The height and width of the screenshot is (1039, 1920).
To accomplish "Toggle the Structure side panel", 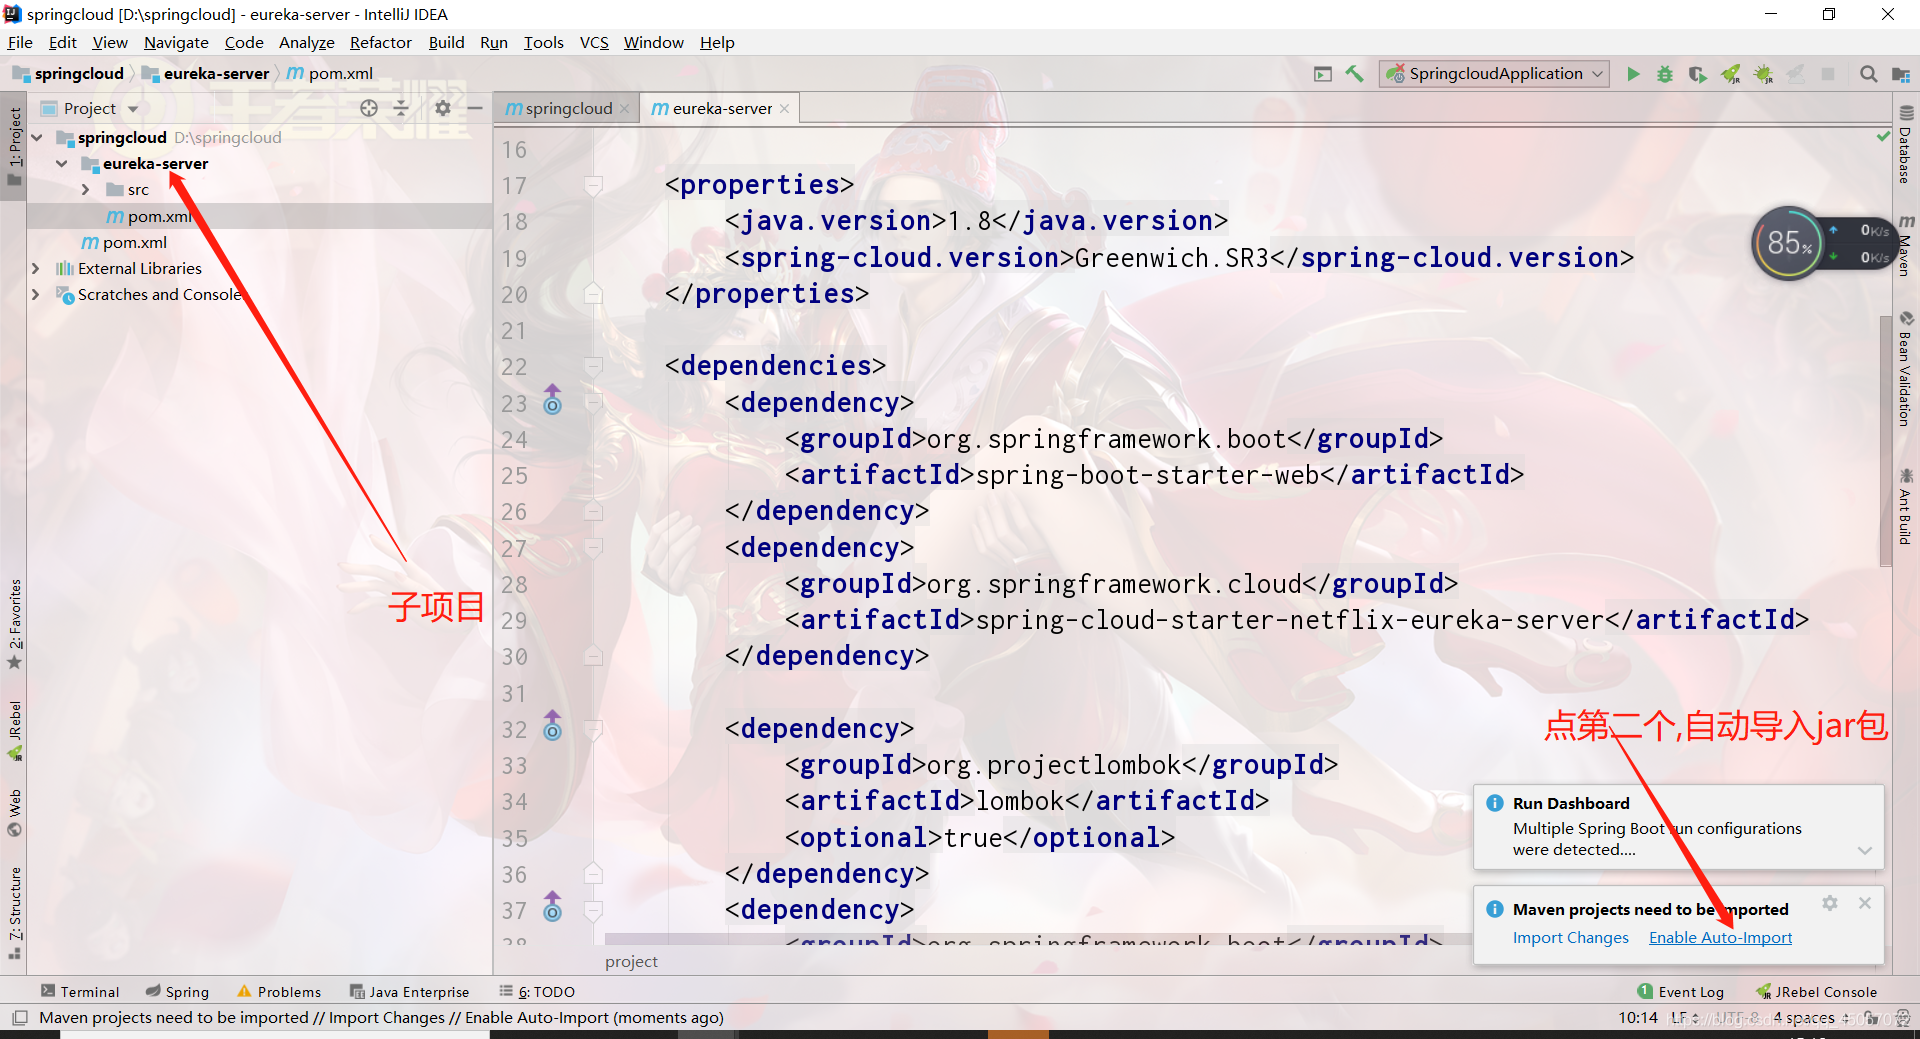I will 15,913.
